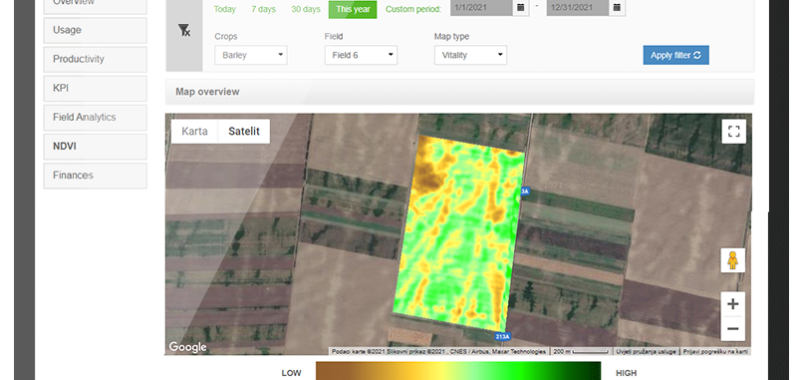Open the Field dropdown showing Field 6
This screenshot has height=380, width=800.
[361, 55]
